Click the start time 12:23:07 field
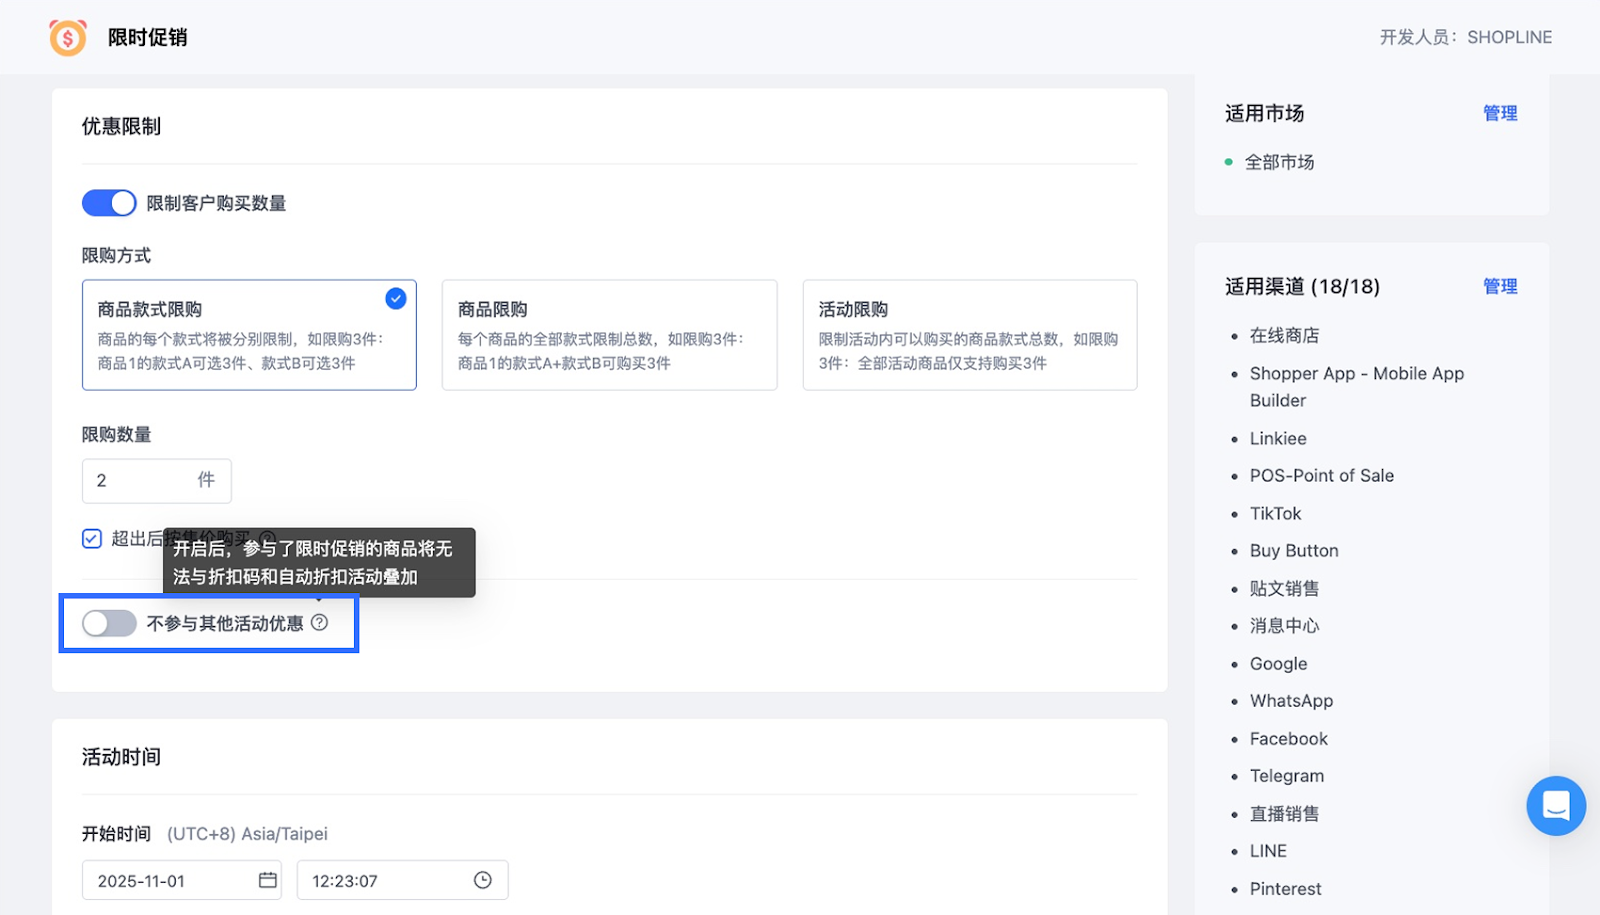Image resolution: width=1600 pixels, height=915 pixels. (402, 880)
